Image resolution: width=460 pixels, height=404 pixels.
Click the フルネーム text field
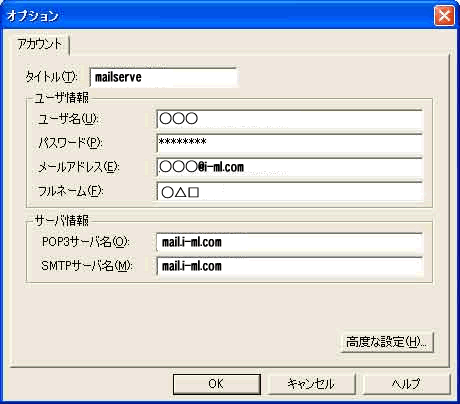(x=290, y=191)
